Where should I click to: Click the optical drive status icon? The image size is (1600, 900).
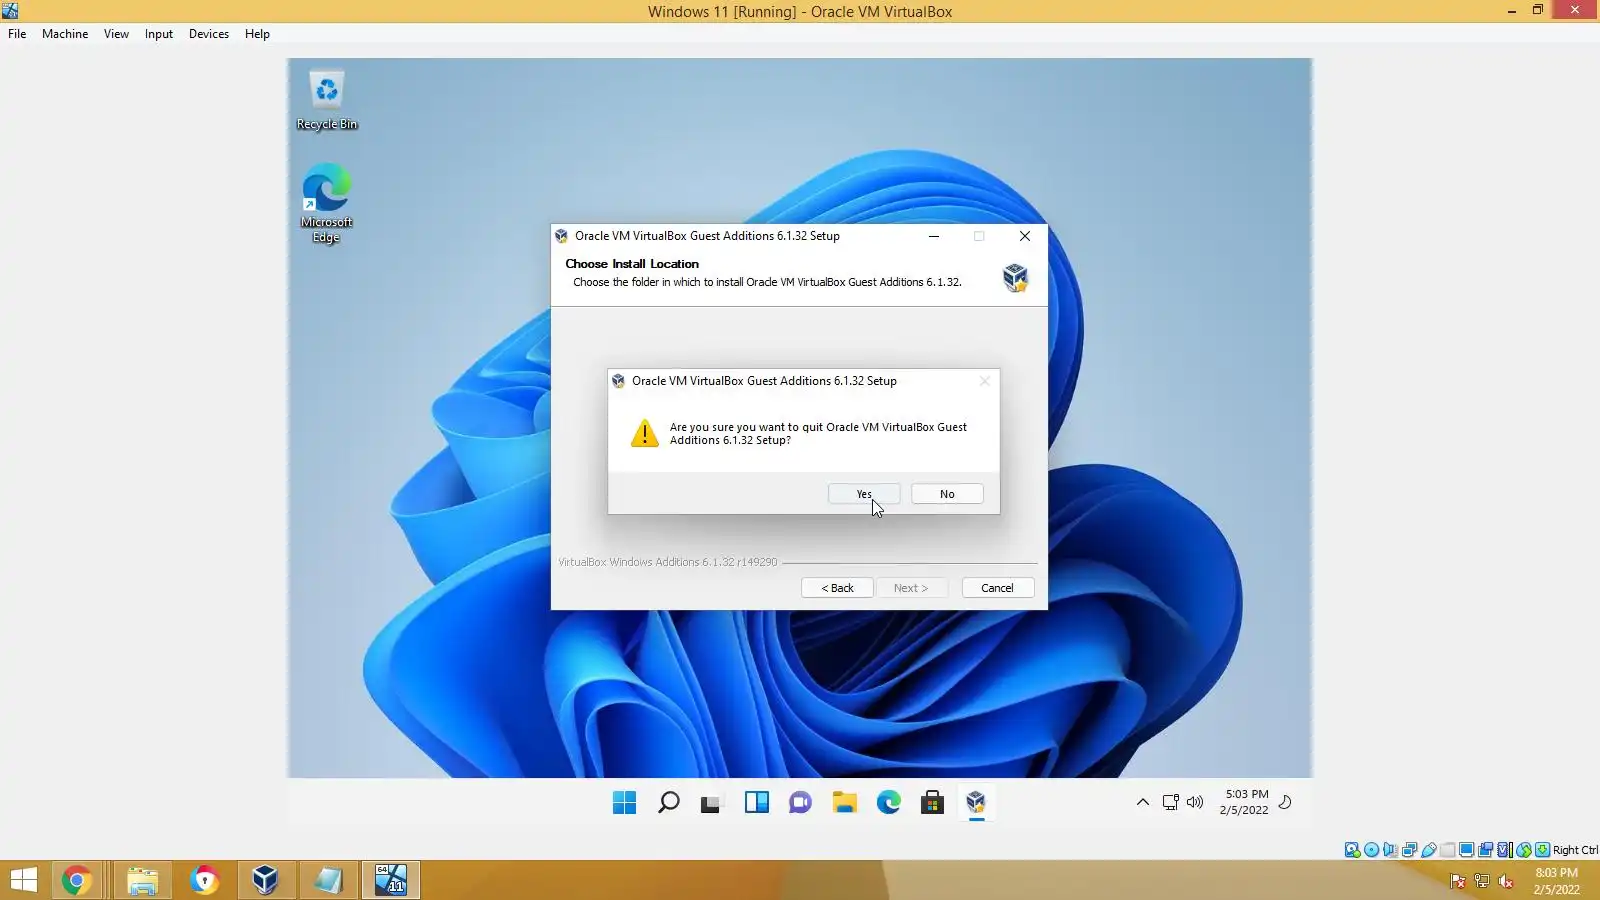point(1371,850)
